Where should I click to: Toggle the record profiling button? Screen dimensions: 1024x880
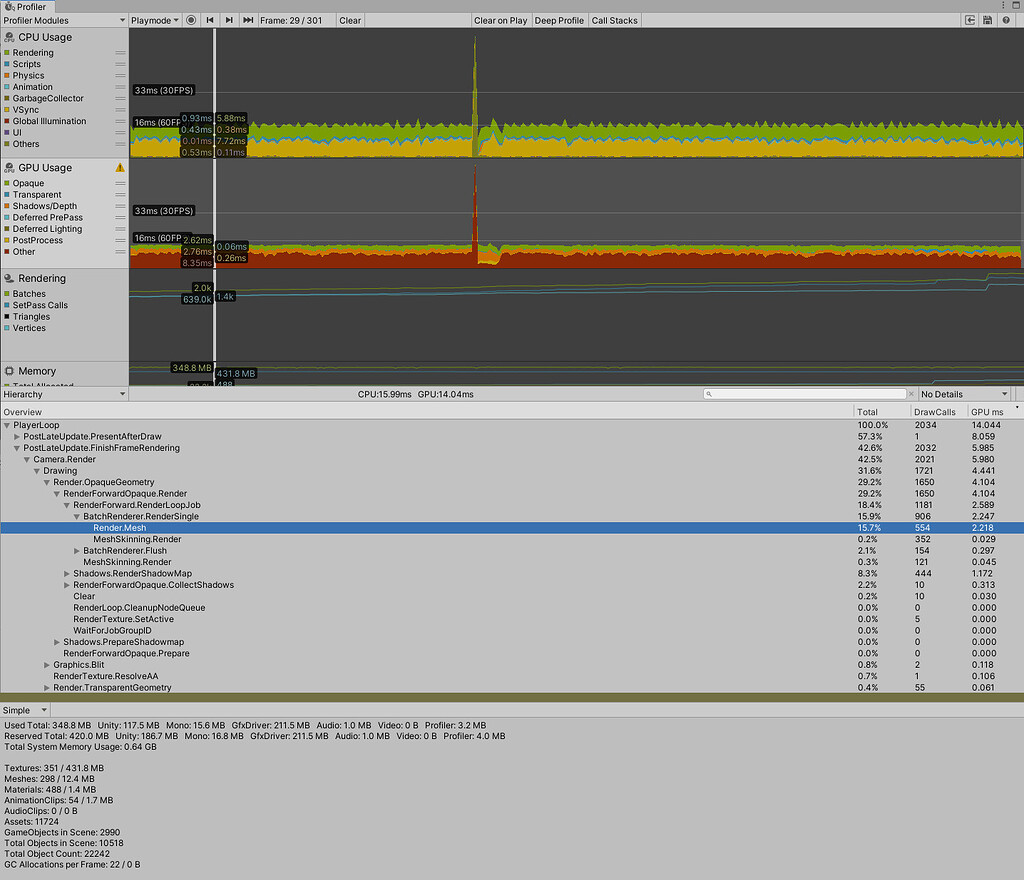click(x=190, y=20)
